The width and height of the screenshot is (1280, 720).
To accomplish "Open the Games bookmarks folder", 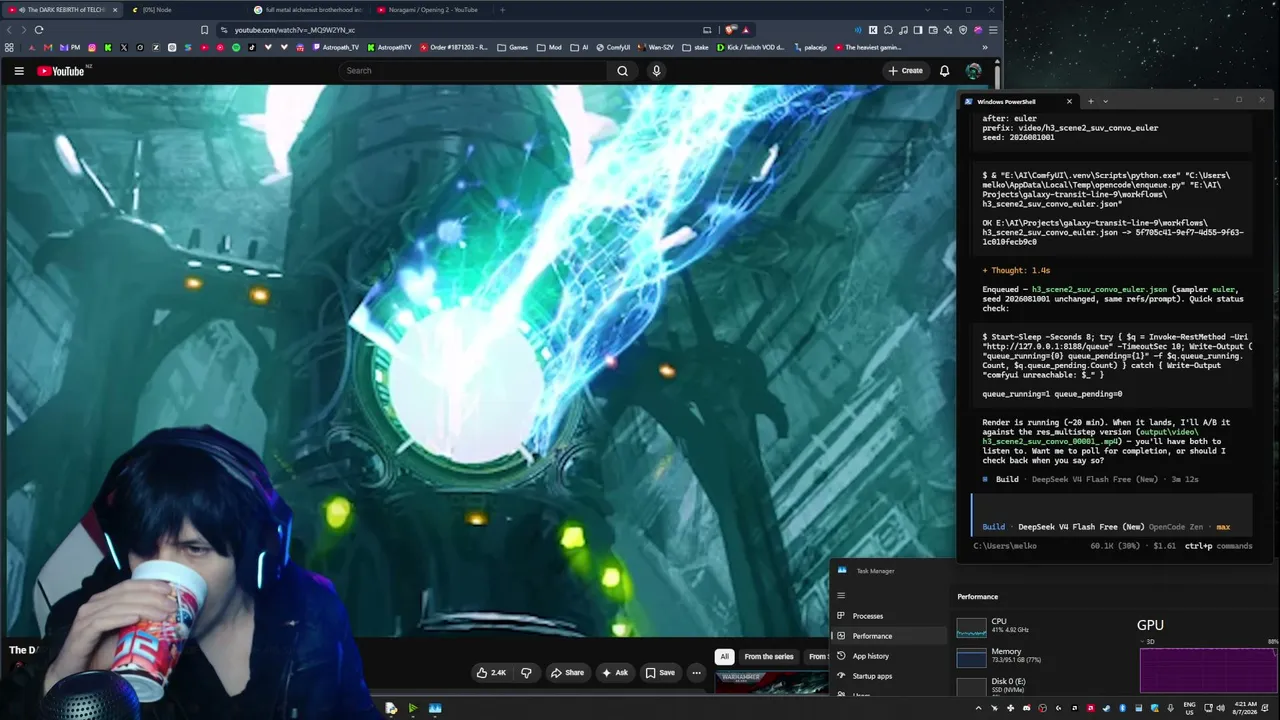I will tap(513, 47).
